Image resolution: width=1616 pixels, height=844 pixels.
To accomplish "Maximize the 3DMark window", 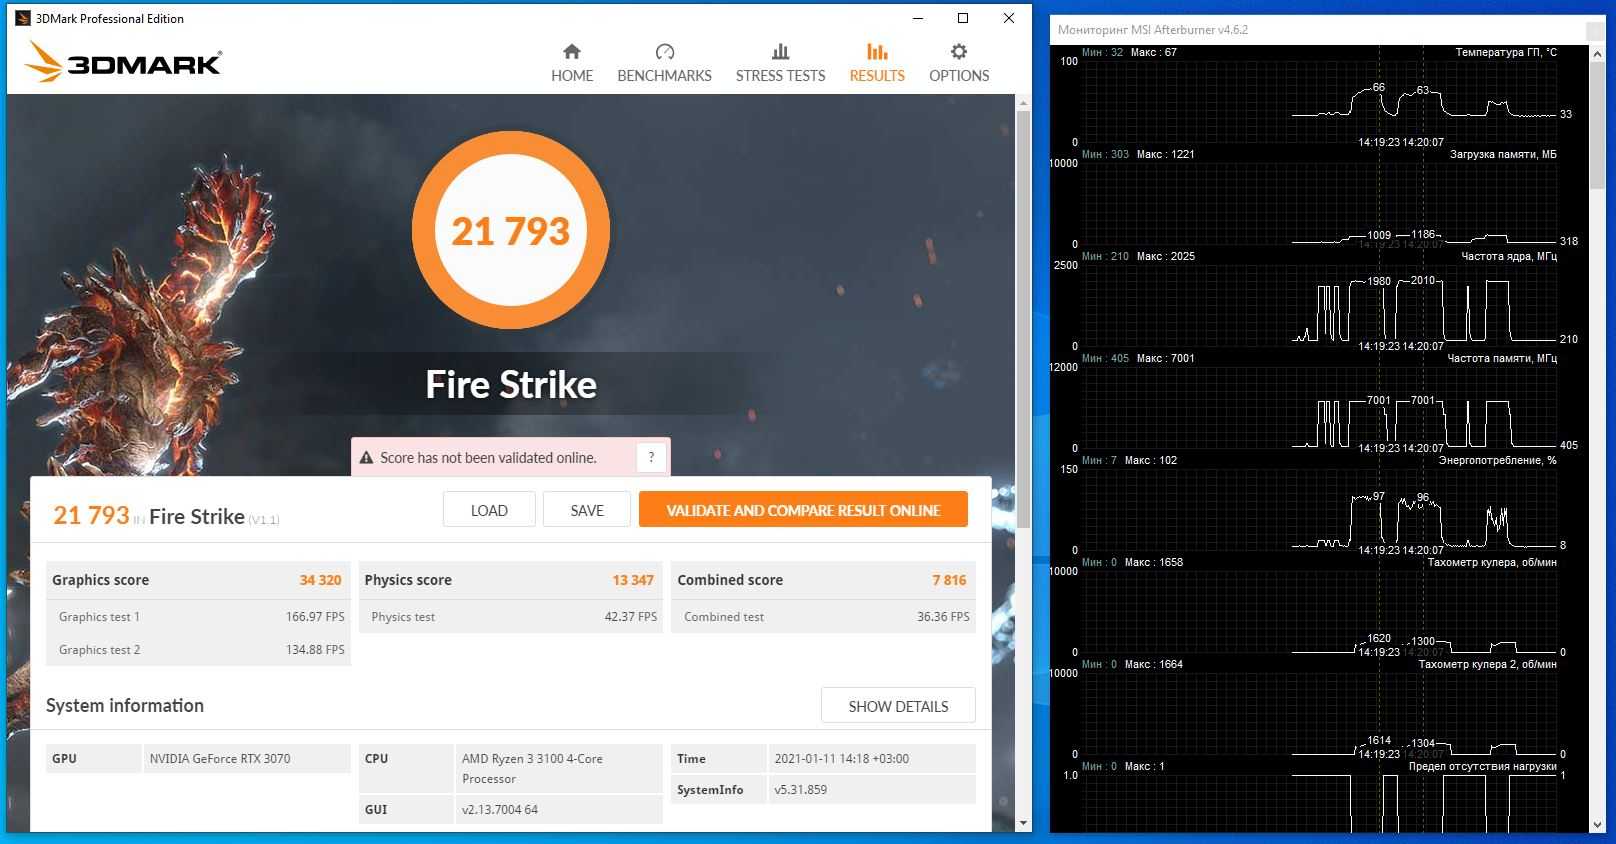I will tap(963, 18).
